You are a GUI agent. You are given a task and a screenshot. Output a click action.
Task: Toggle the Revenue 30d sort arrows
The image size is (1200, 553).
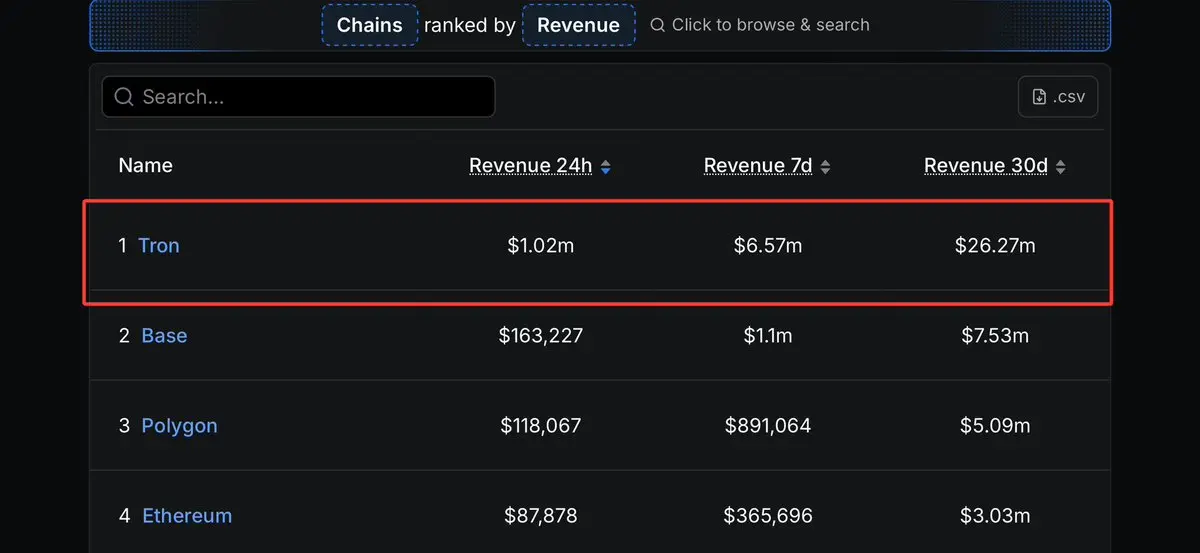(1060, 167)
